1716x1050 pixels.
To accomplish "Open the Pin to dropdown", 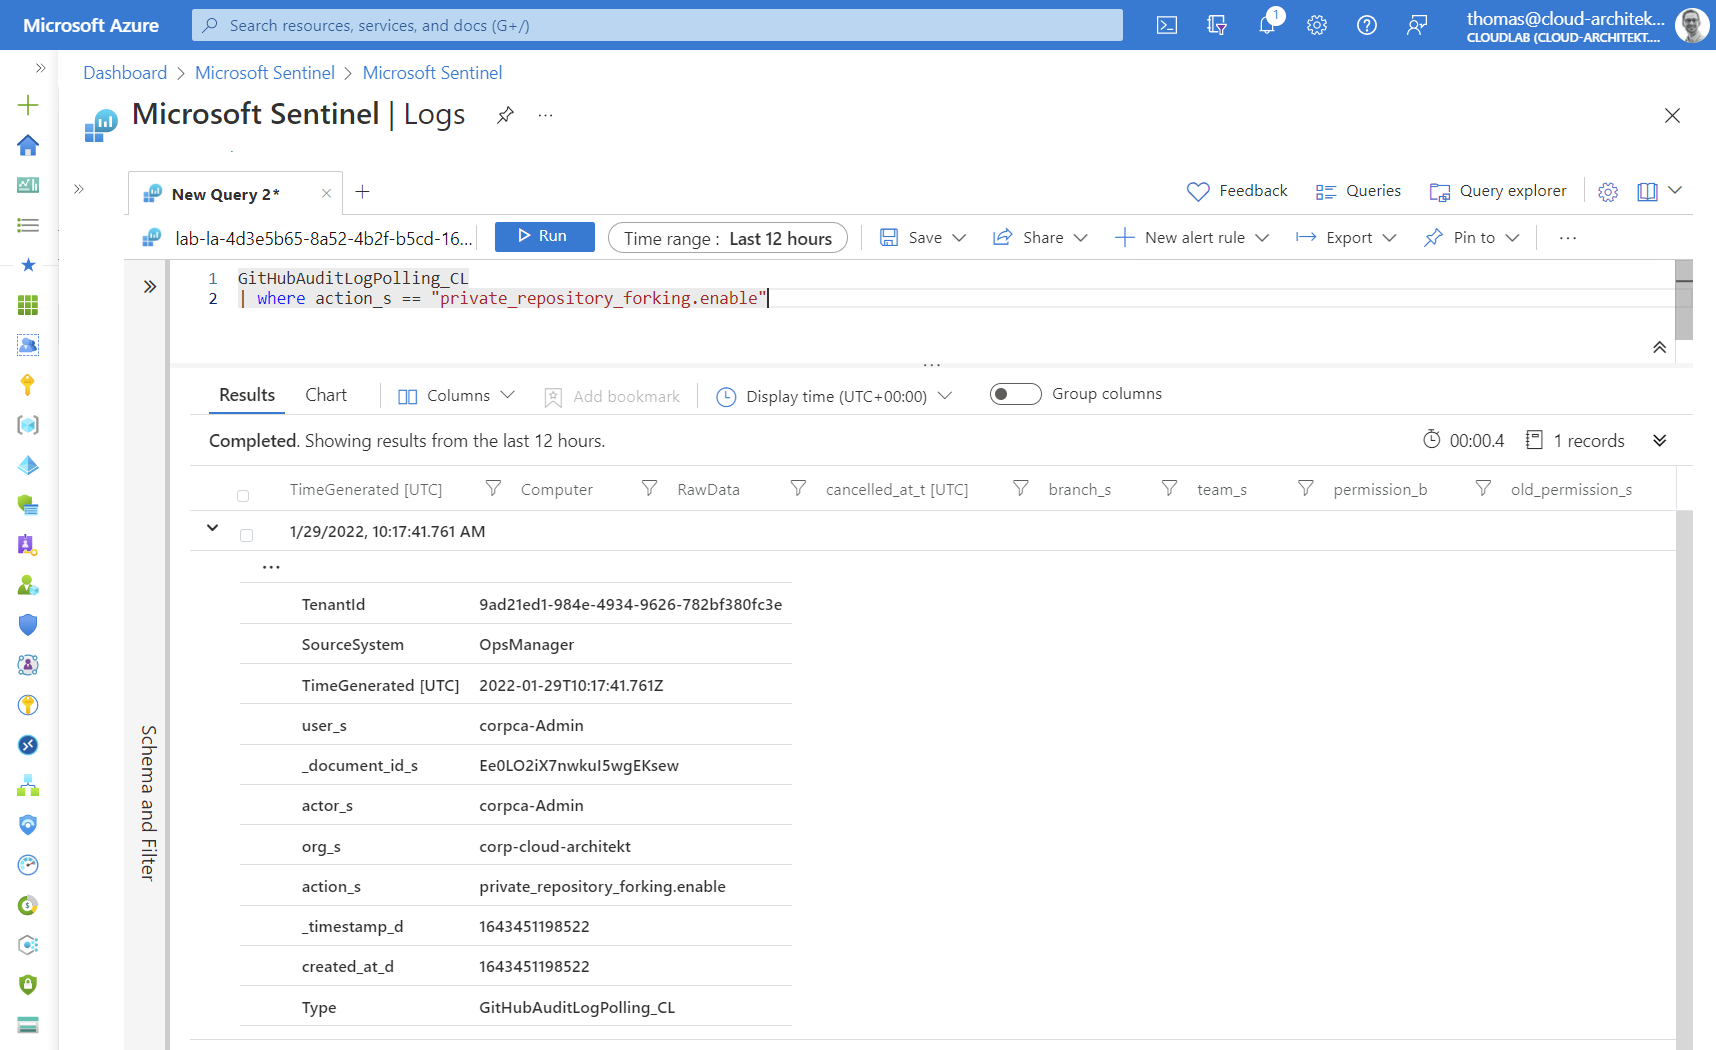I will pos(1472,237).
